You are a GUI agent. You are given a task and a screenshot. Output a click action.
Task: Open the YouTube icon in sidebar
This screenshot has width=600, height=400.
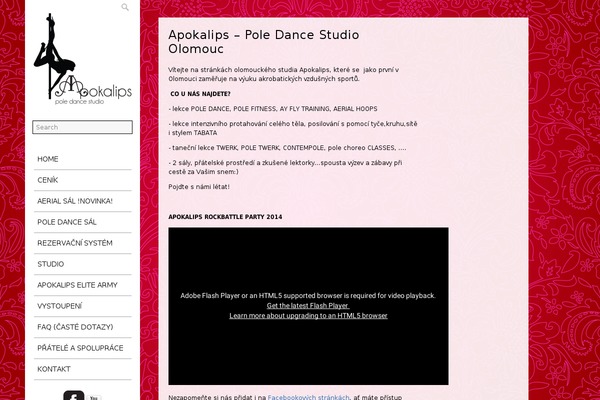point(94,397)
